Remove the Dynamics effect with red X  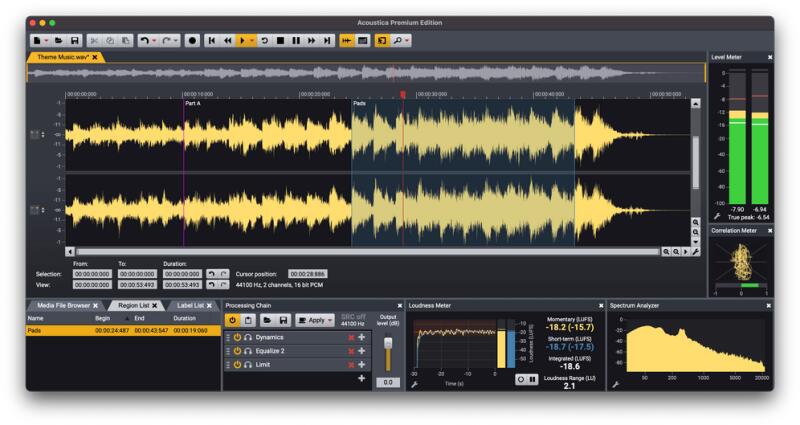351,337
